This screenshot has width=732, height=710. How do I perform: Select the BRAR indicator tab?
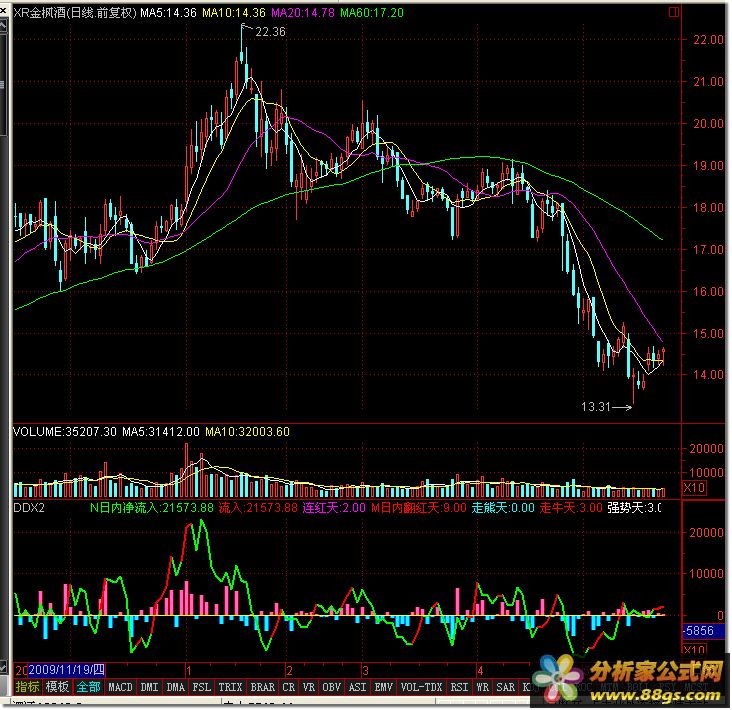point(262,687)
